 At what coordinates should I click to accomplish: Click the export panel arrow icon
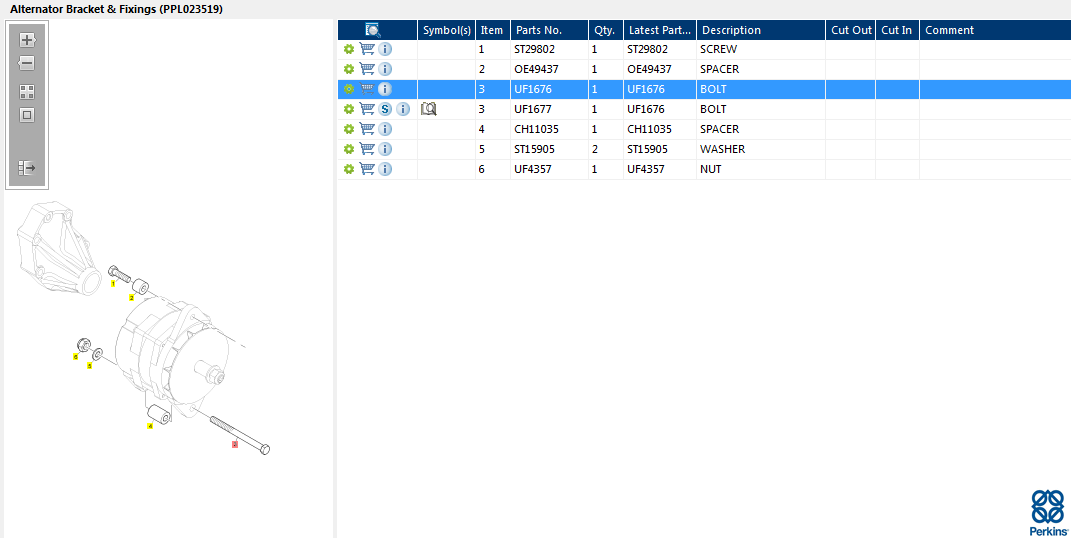point(27,168)
